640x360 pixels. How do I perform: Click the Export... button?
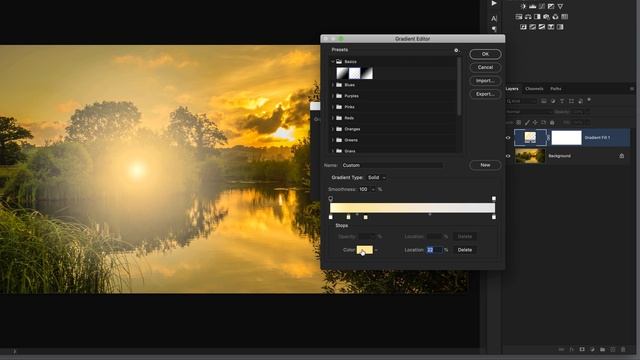[485, 94]
